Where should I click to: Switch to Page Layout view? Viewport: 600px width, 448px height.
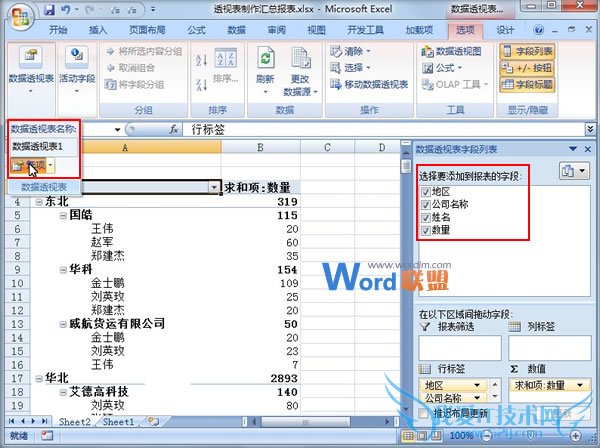point(422,435)
